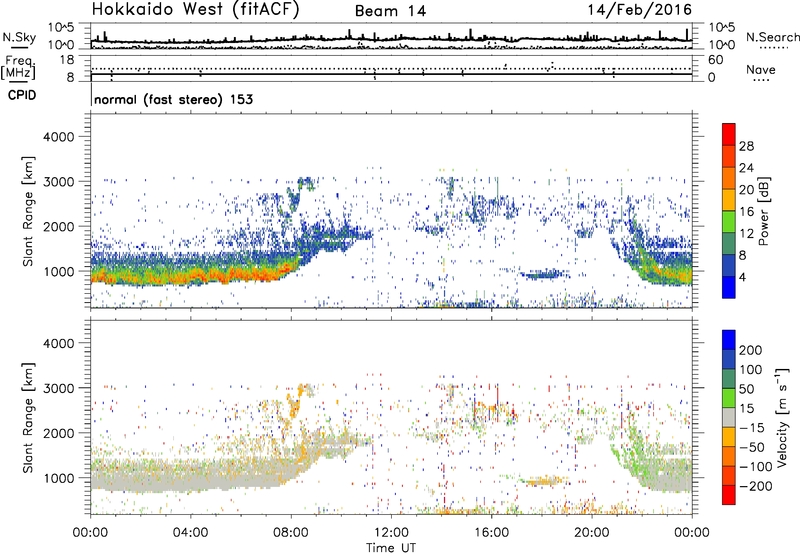Select the 60 tick on Nave axis
Viewport: 800px width, 554px height.
pos(715,60)
